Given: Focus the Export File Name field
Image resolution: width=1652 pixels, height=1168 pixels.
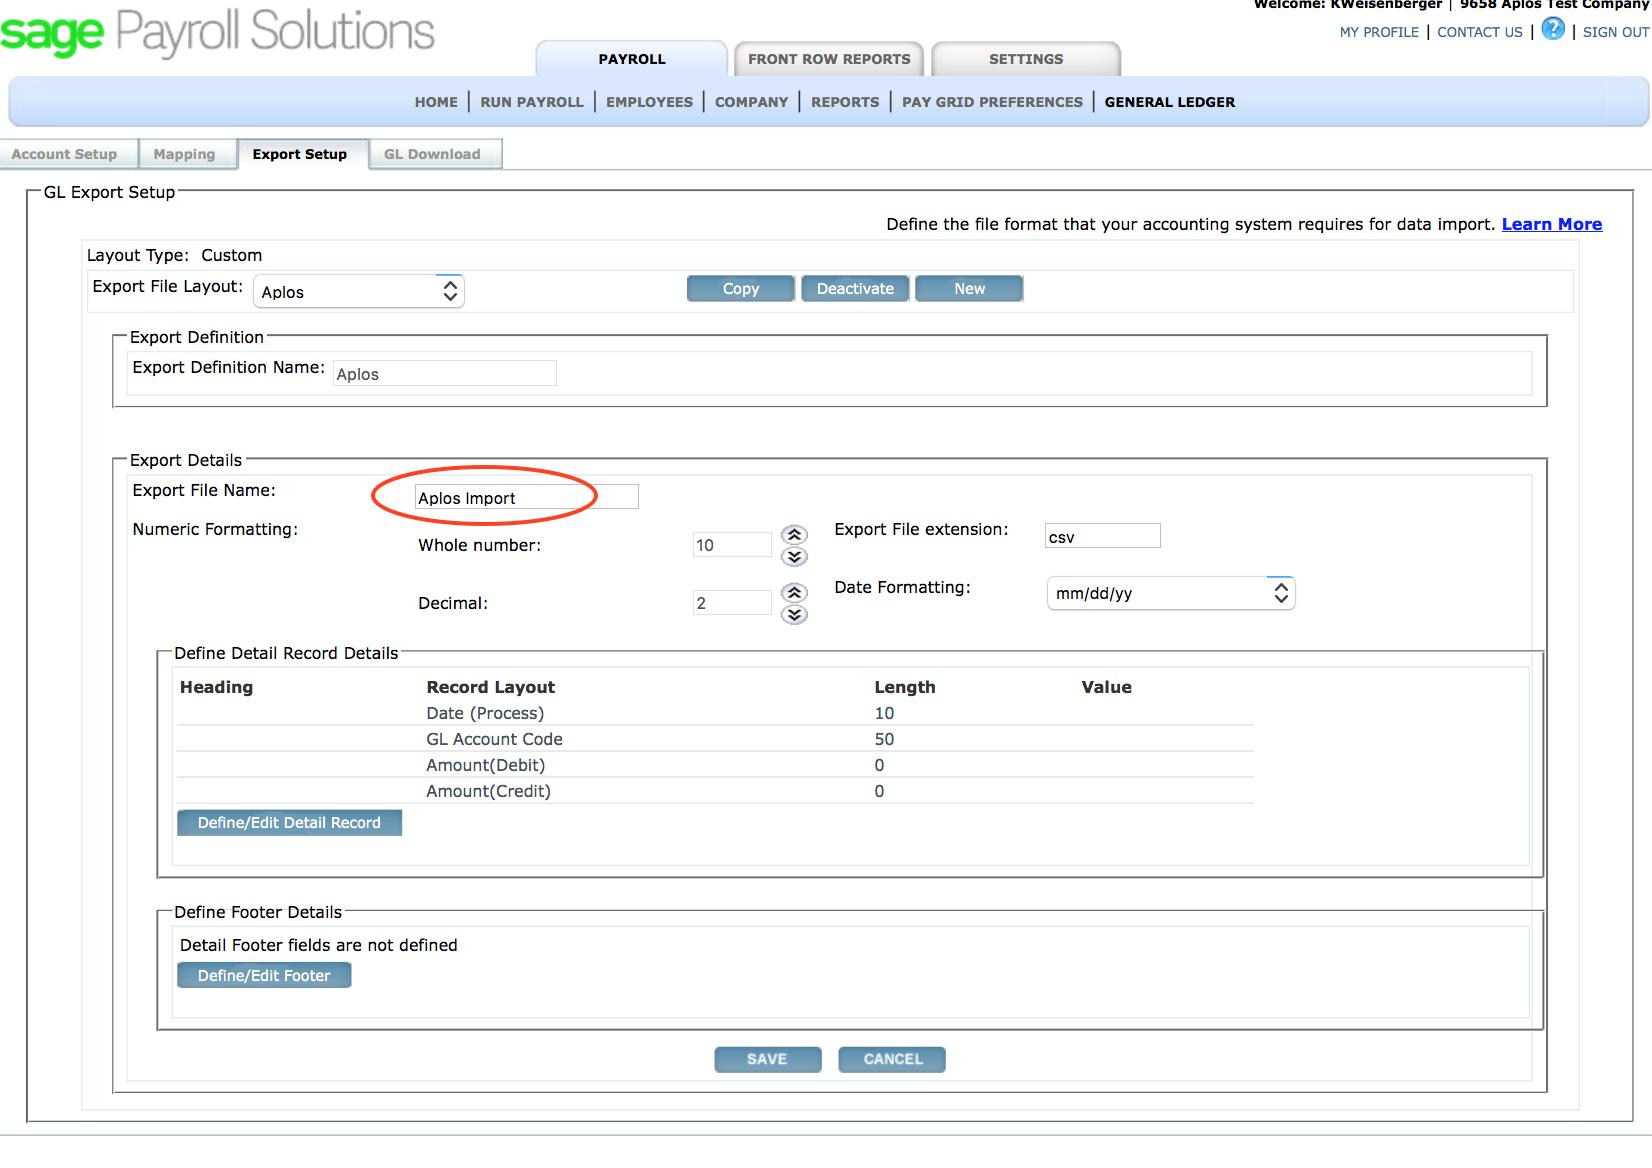Looking at the screenshot, I should [x=527, y=497].
